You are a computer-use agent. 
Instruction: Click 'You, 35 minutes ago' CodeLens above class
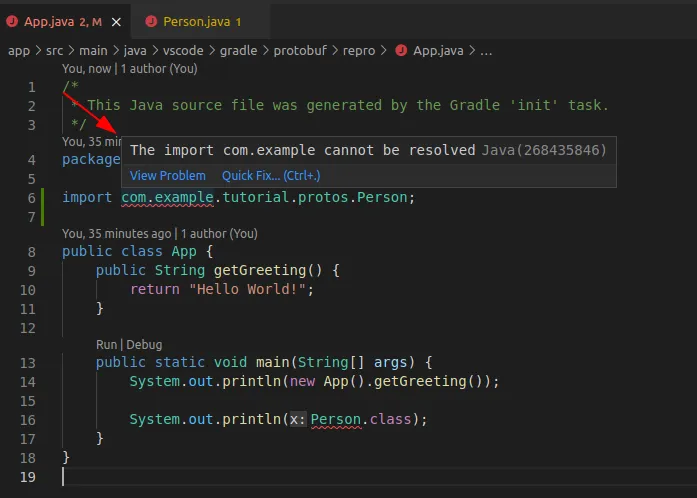coord(160,234)
